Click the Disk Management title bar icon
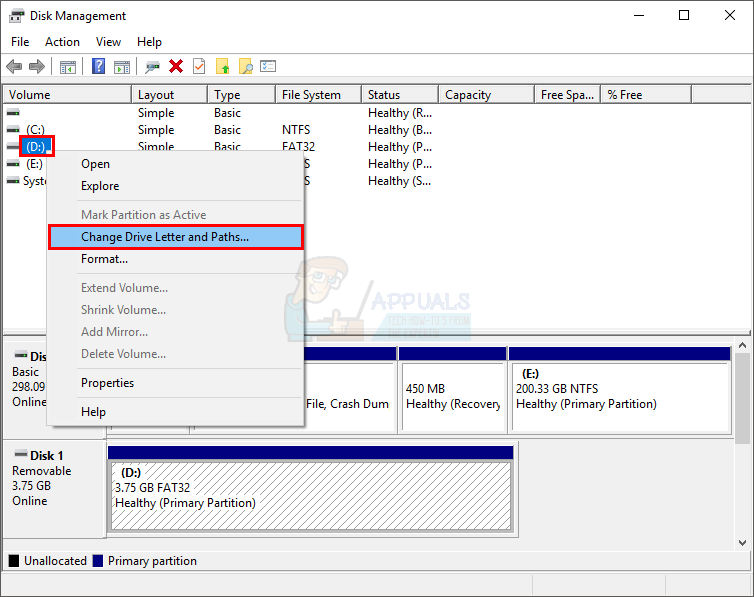 16,16
